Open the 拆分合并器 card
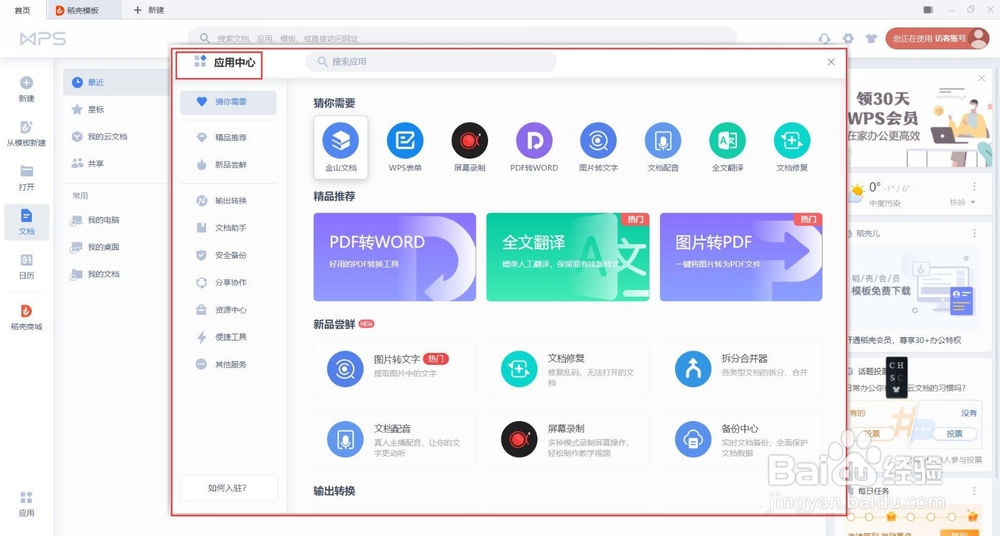The image size is (1000, 536). point(742,369)
